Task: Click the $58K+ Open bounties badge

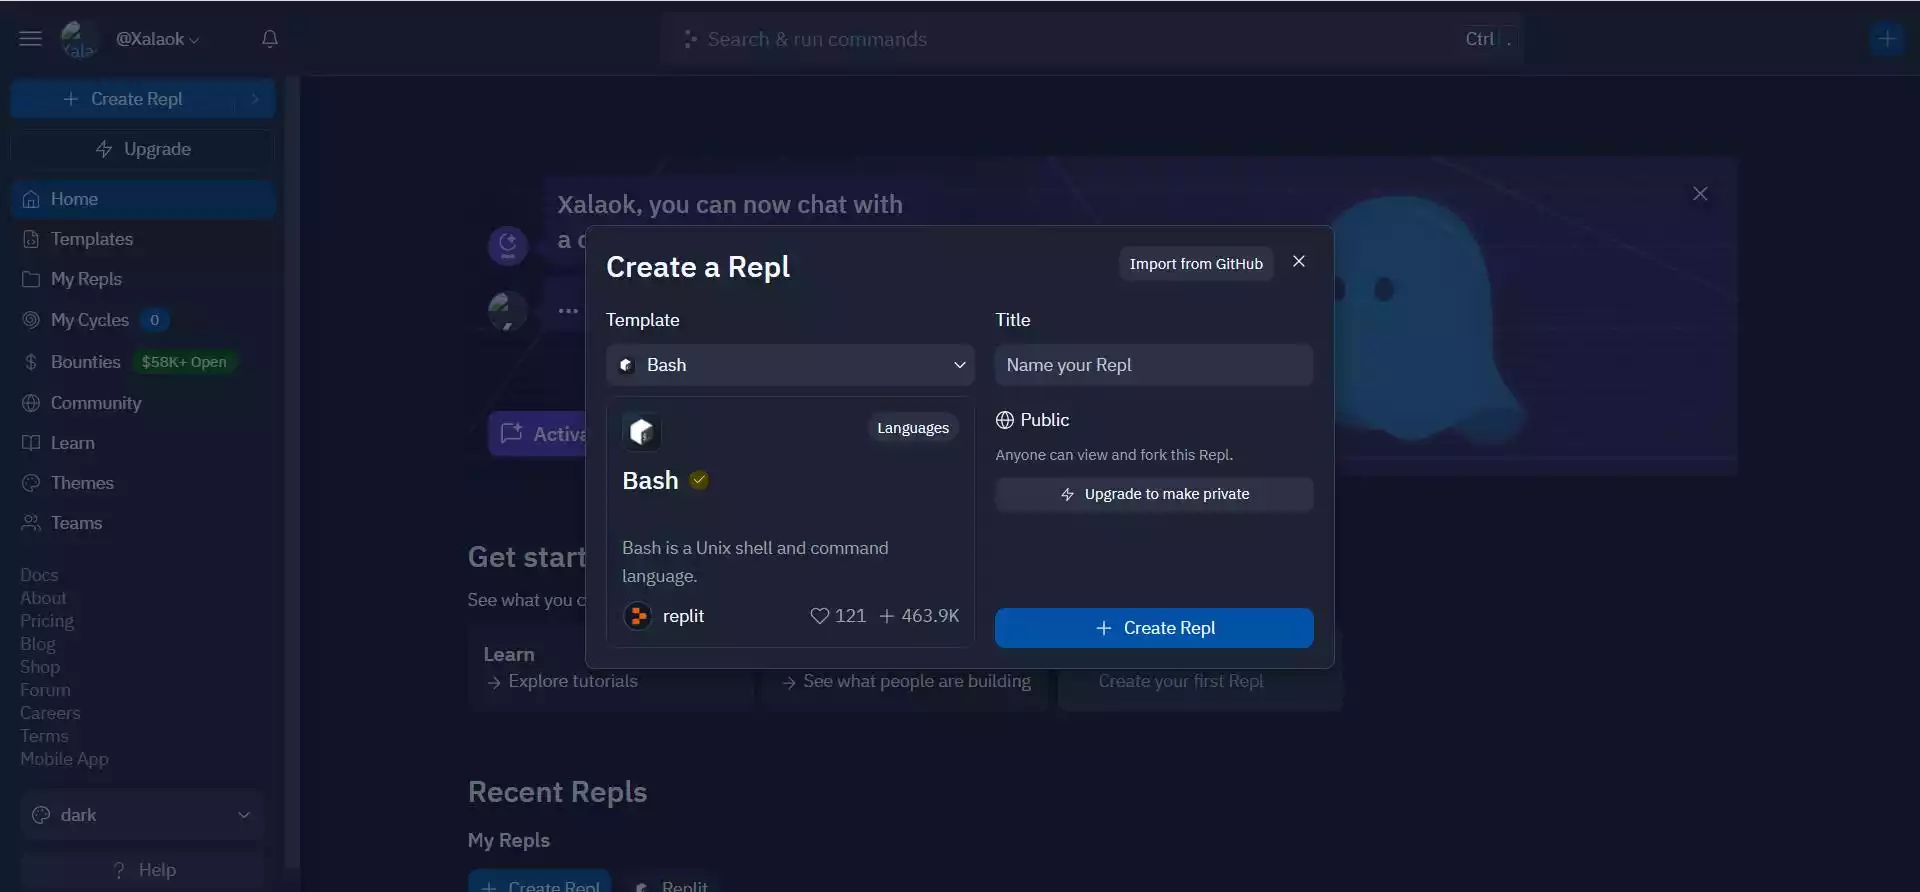Action: coord(184,362)
